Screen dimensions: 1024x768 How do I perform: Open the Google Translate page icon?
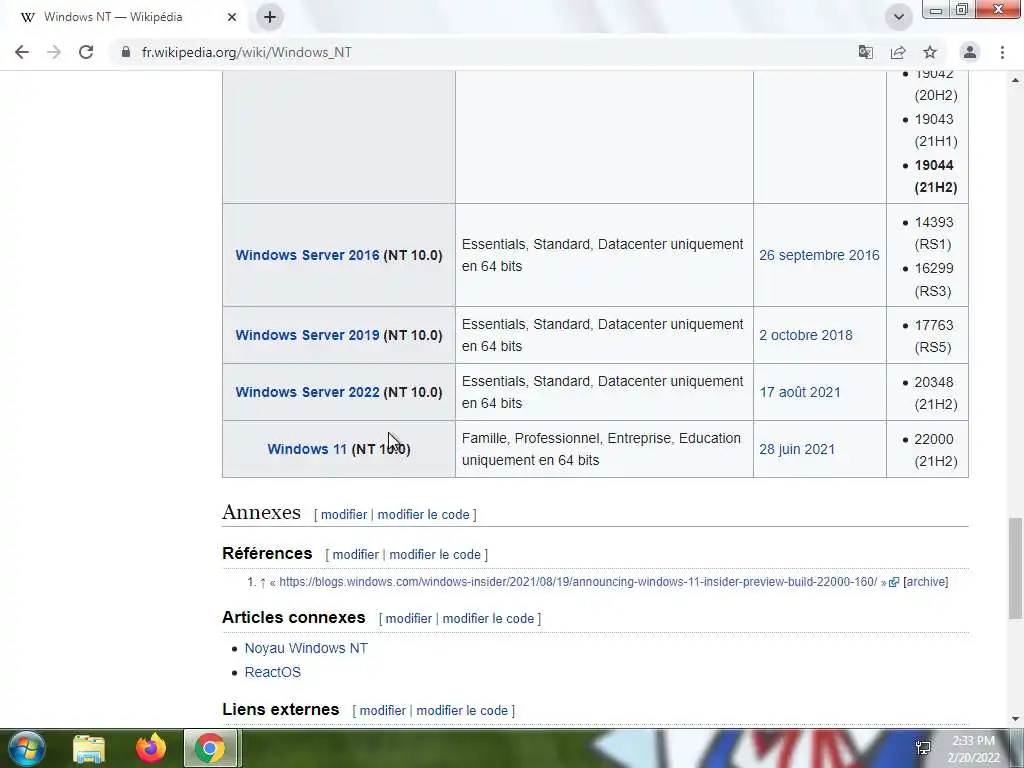[865, 52]
